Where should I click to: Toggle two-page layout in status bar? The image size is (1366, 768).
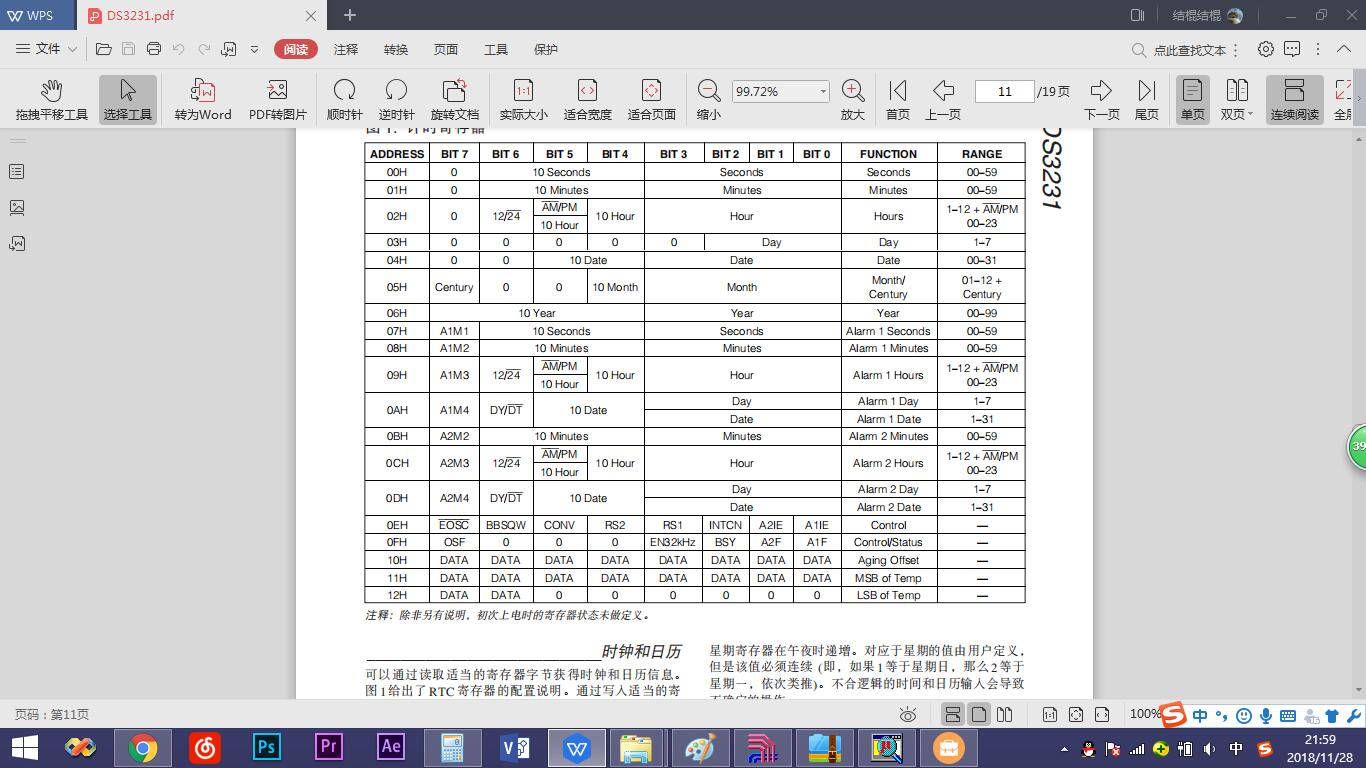point(1005,715)
